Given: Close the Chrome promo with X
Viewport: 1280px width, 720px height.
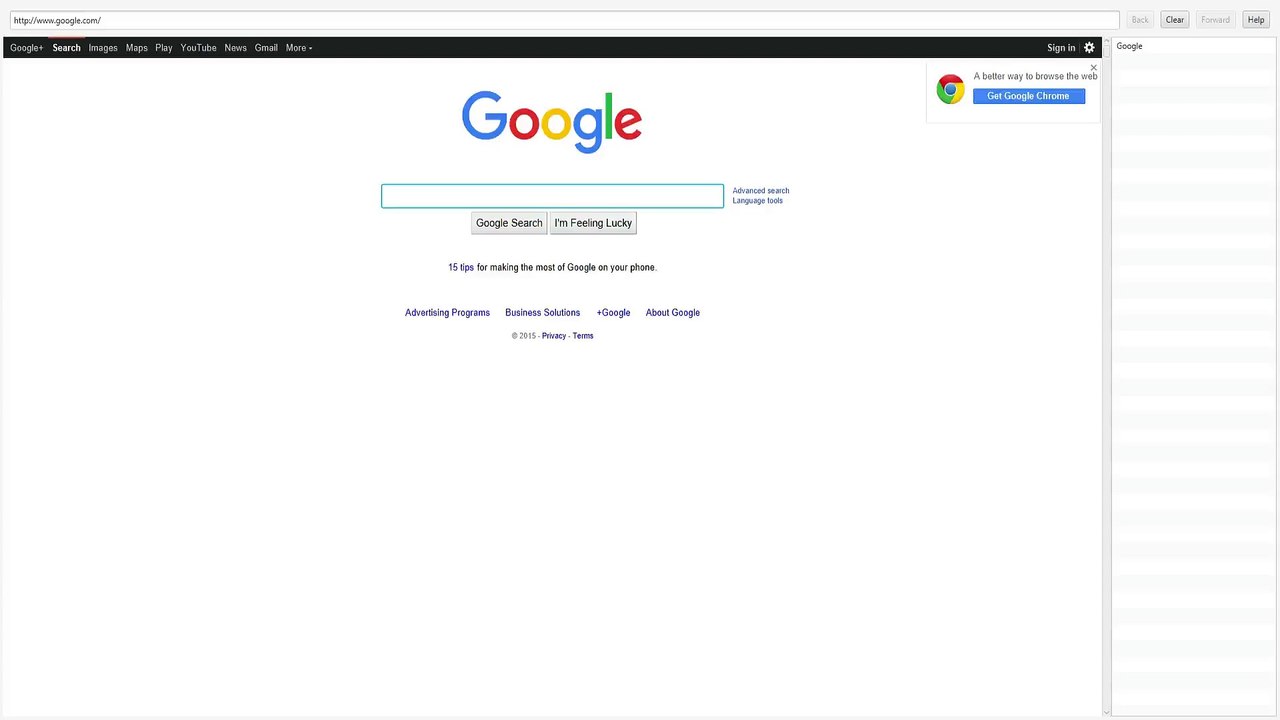Looking at the screenshot, I should pos(1093,68).
